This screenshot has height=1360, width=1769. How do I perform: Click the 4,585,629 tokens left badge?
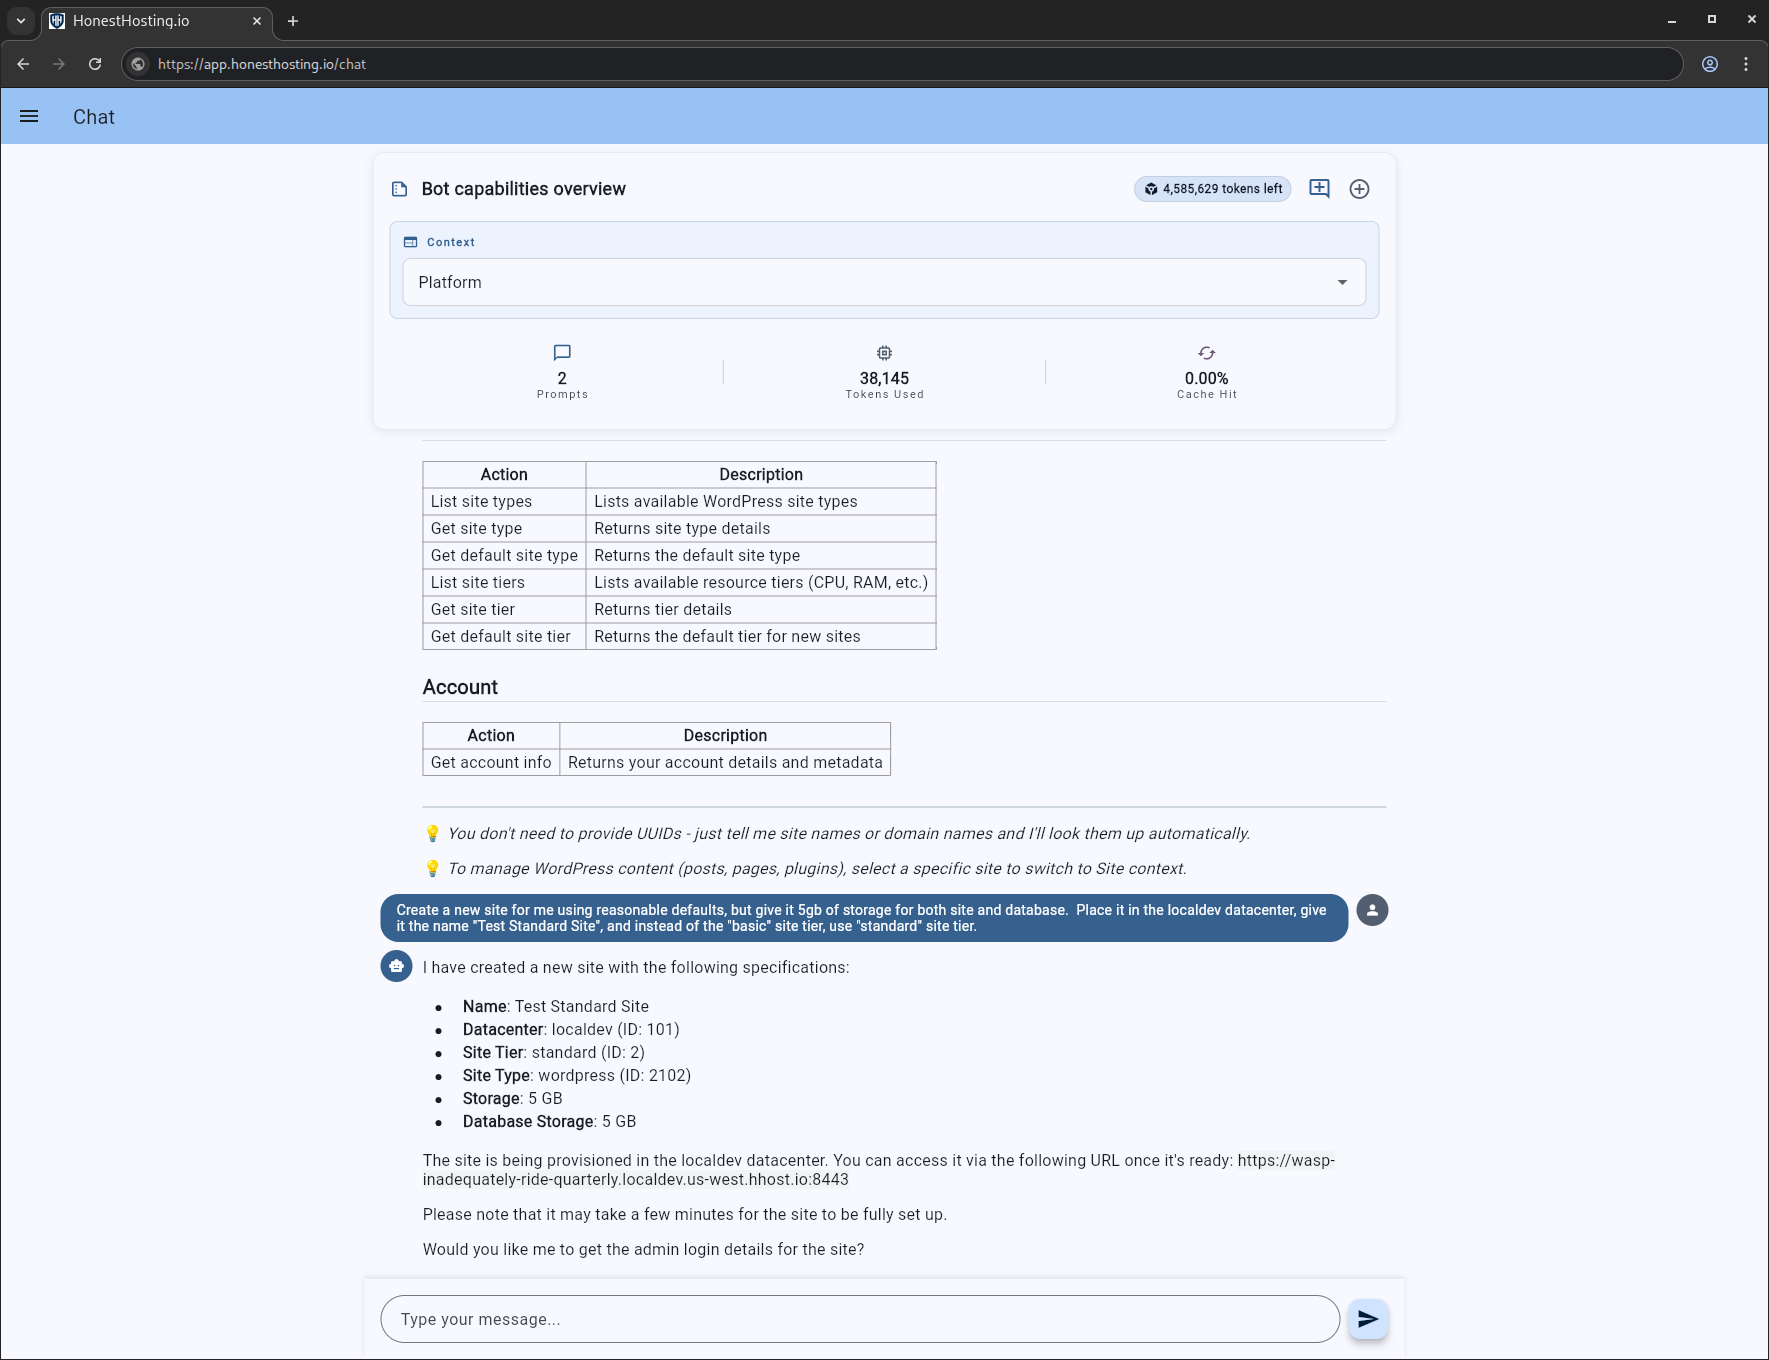pyautogui.click(x=1212, y=189)
